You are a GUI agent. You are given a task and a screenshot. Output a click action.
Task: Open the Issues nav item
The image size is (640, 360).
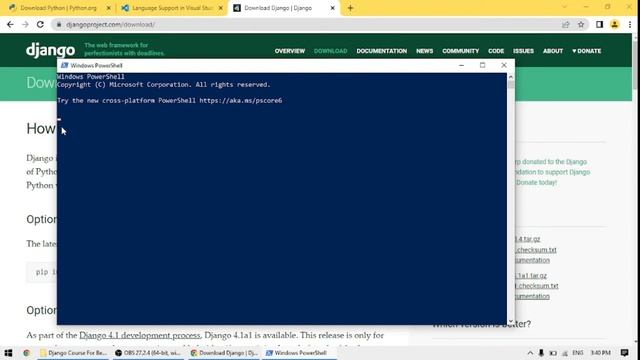(523, 51)
